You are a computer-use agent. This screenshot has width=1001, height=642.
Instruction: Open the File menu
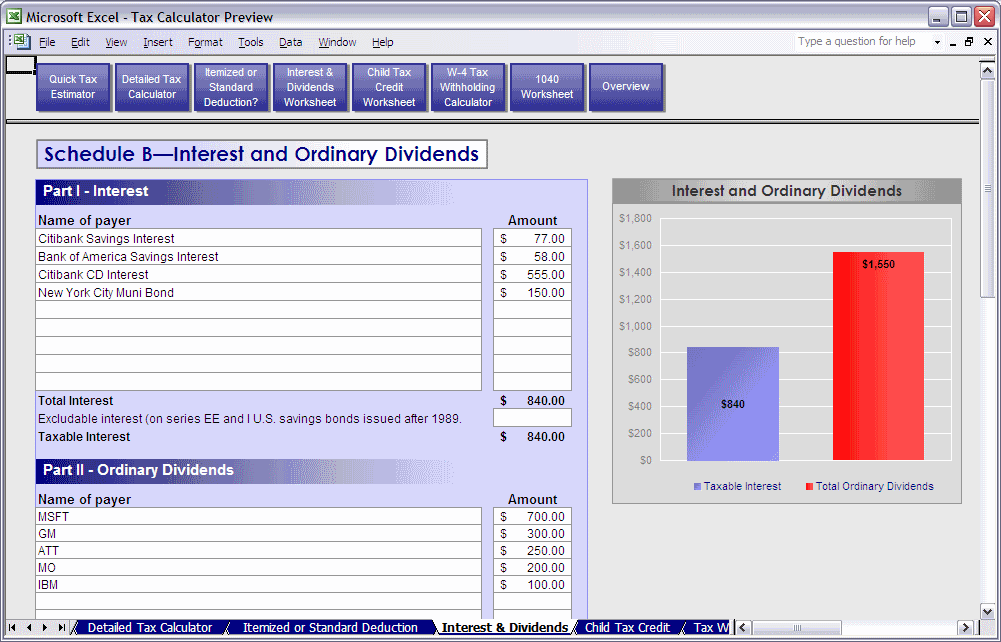(47, 42)
